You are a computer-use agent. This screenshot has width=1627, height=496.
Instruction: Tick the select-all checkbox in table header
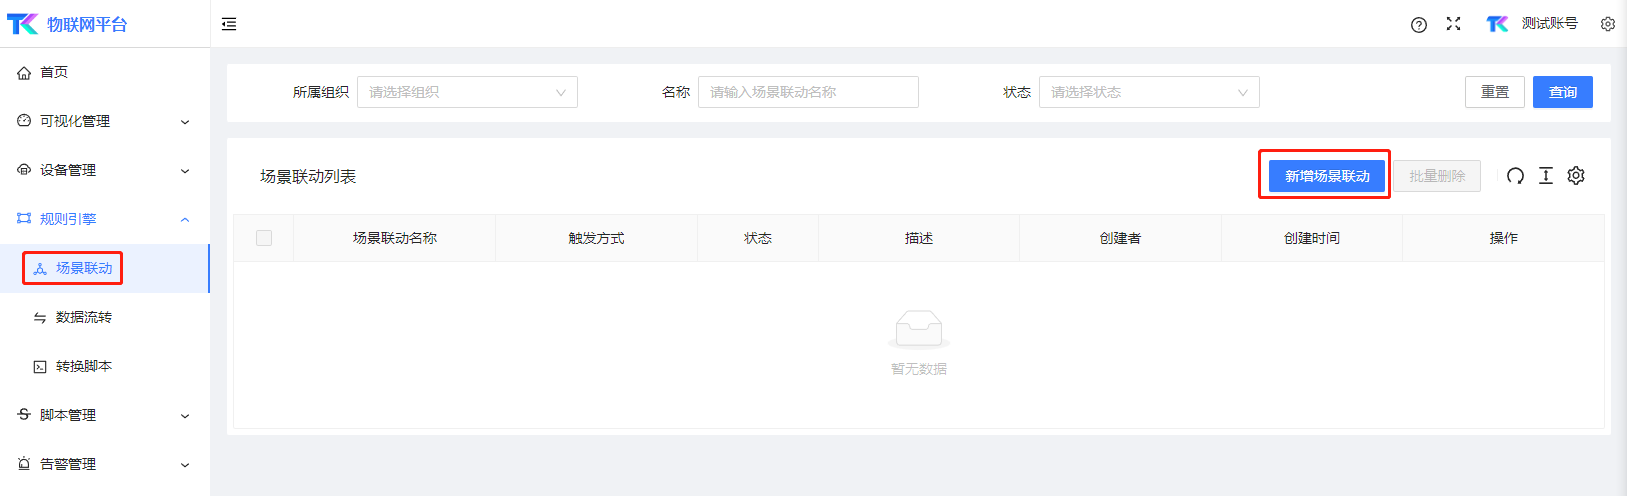[x=264, y=238]
